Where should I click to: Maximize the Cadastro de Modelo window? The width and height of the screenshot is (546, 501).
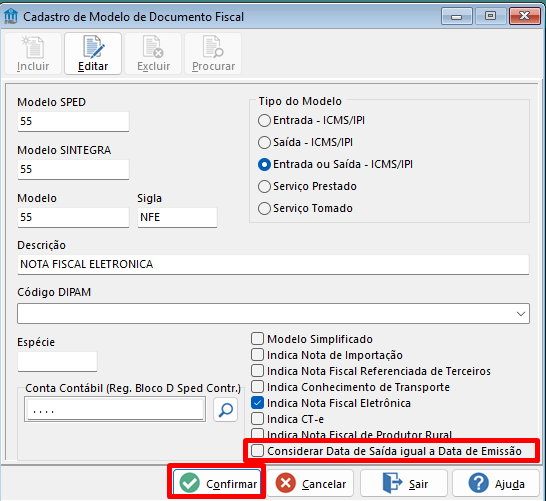pos(490,16)
